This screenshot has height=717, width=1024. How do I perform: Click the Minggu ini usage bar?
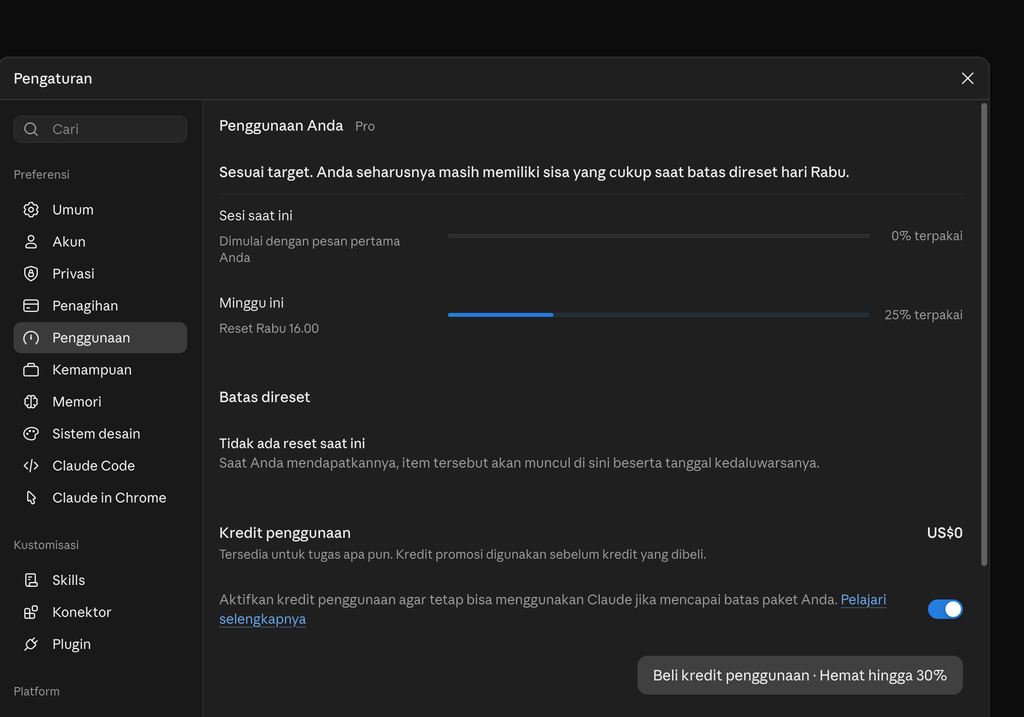[x=658, y=315]
